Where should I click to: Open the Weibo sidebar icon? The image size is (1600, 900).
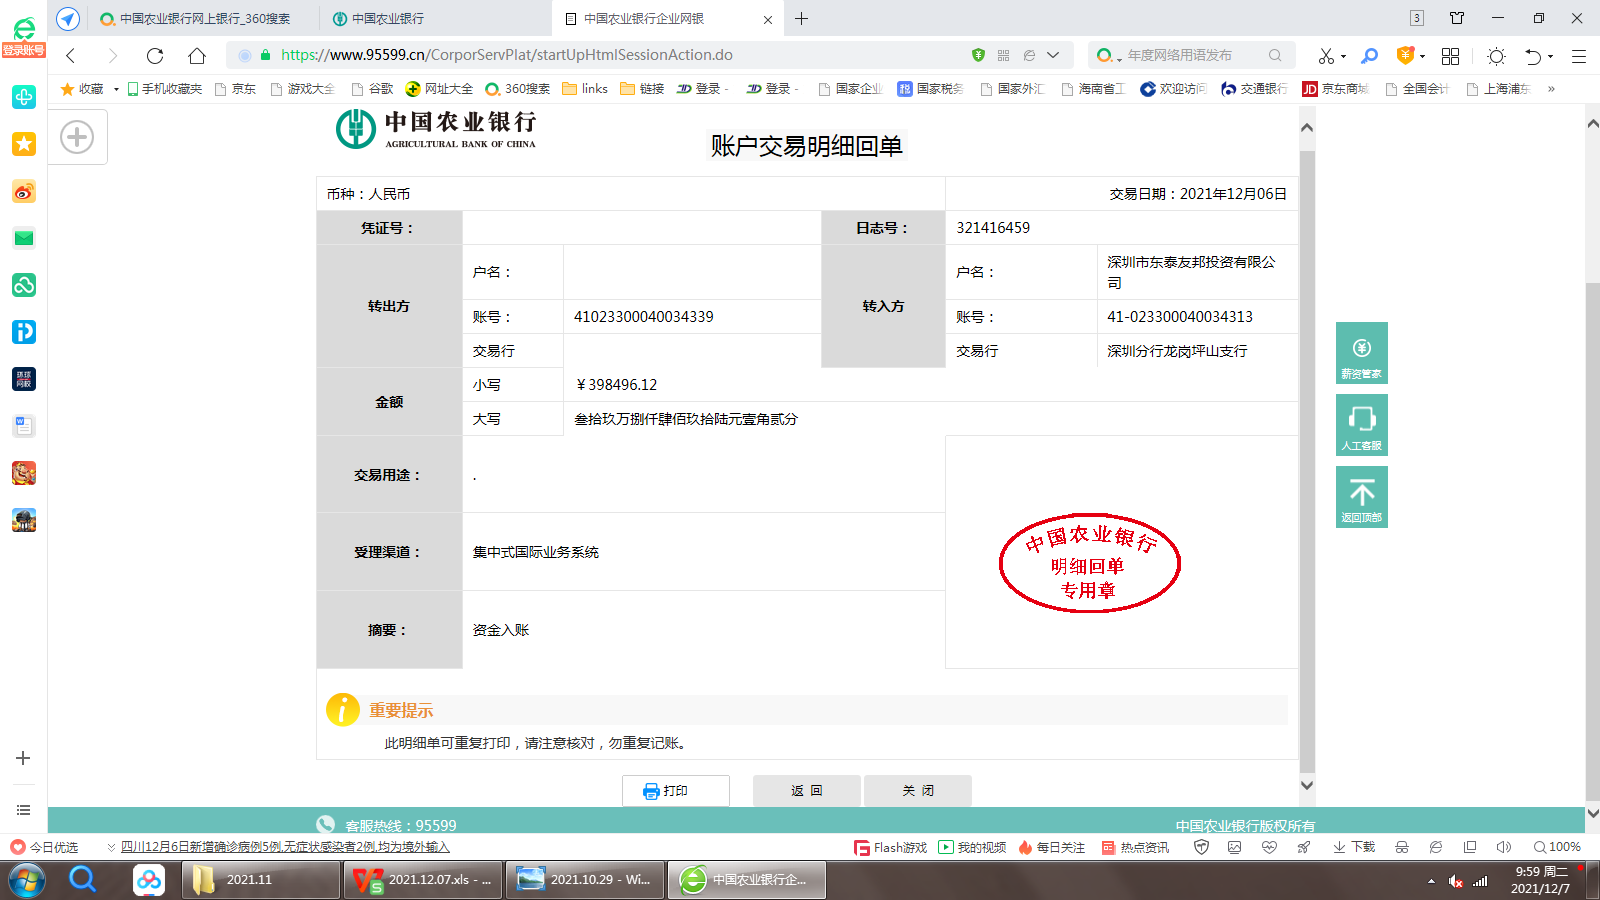pyautogui.click(x=24, y=191)
